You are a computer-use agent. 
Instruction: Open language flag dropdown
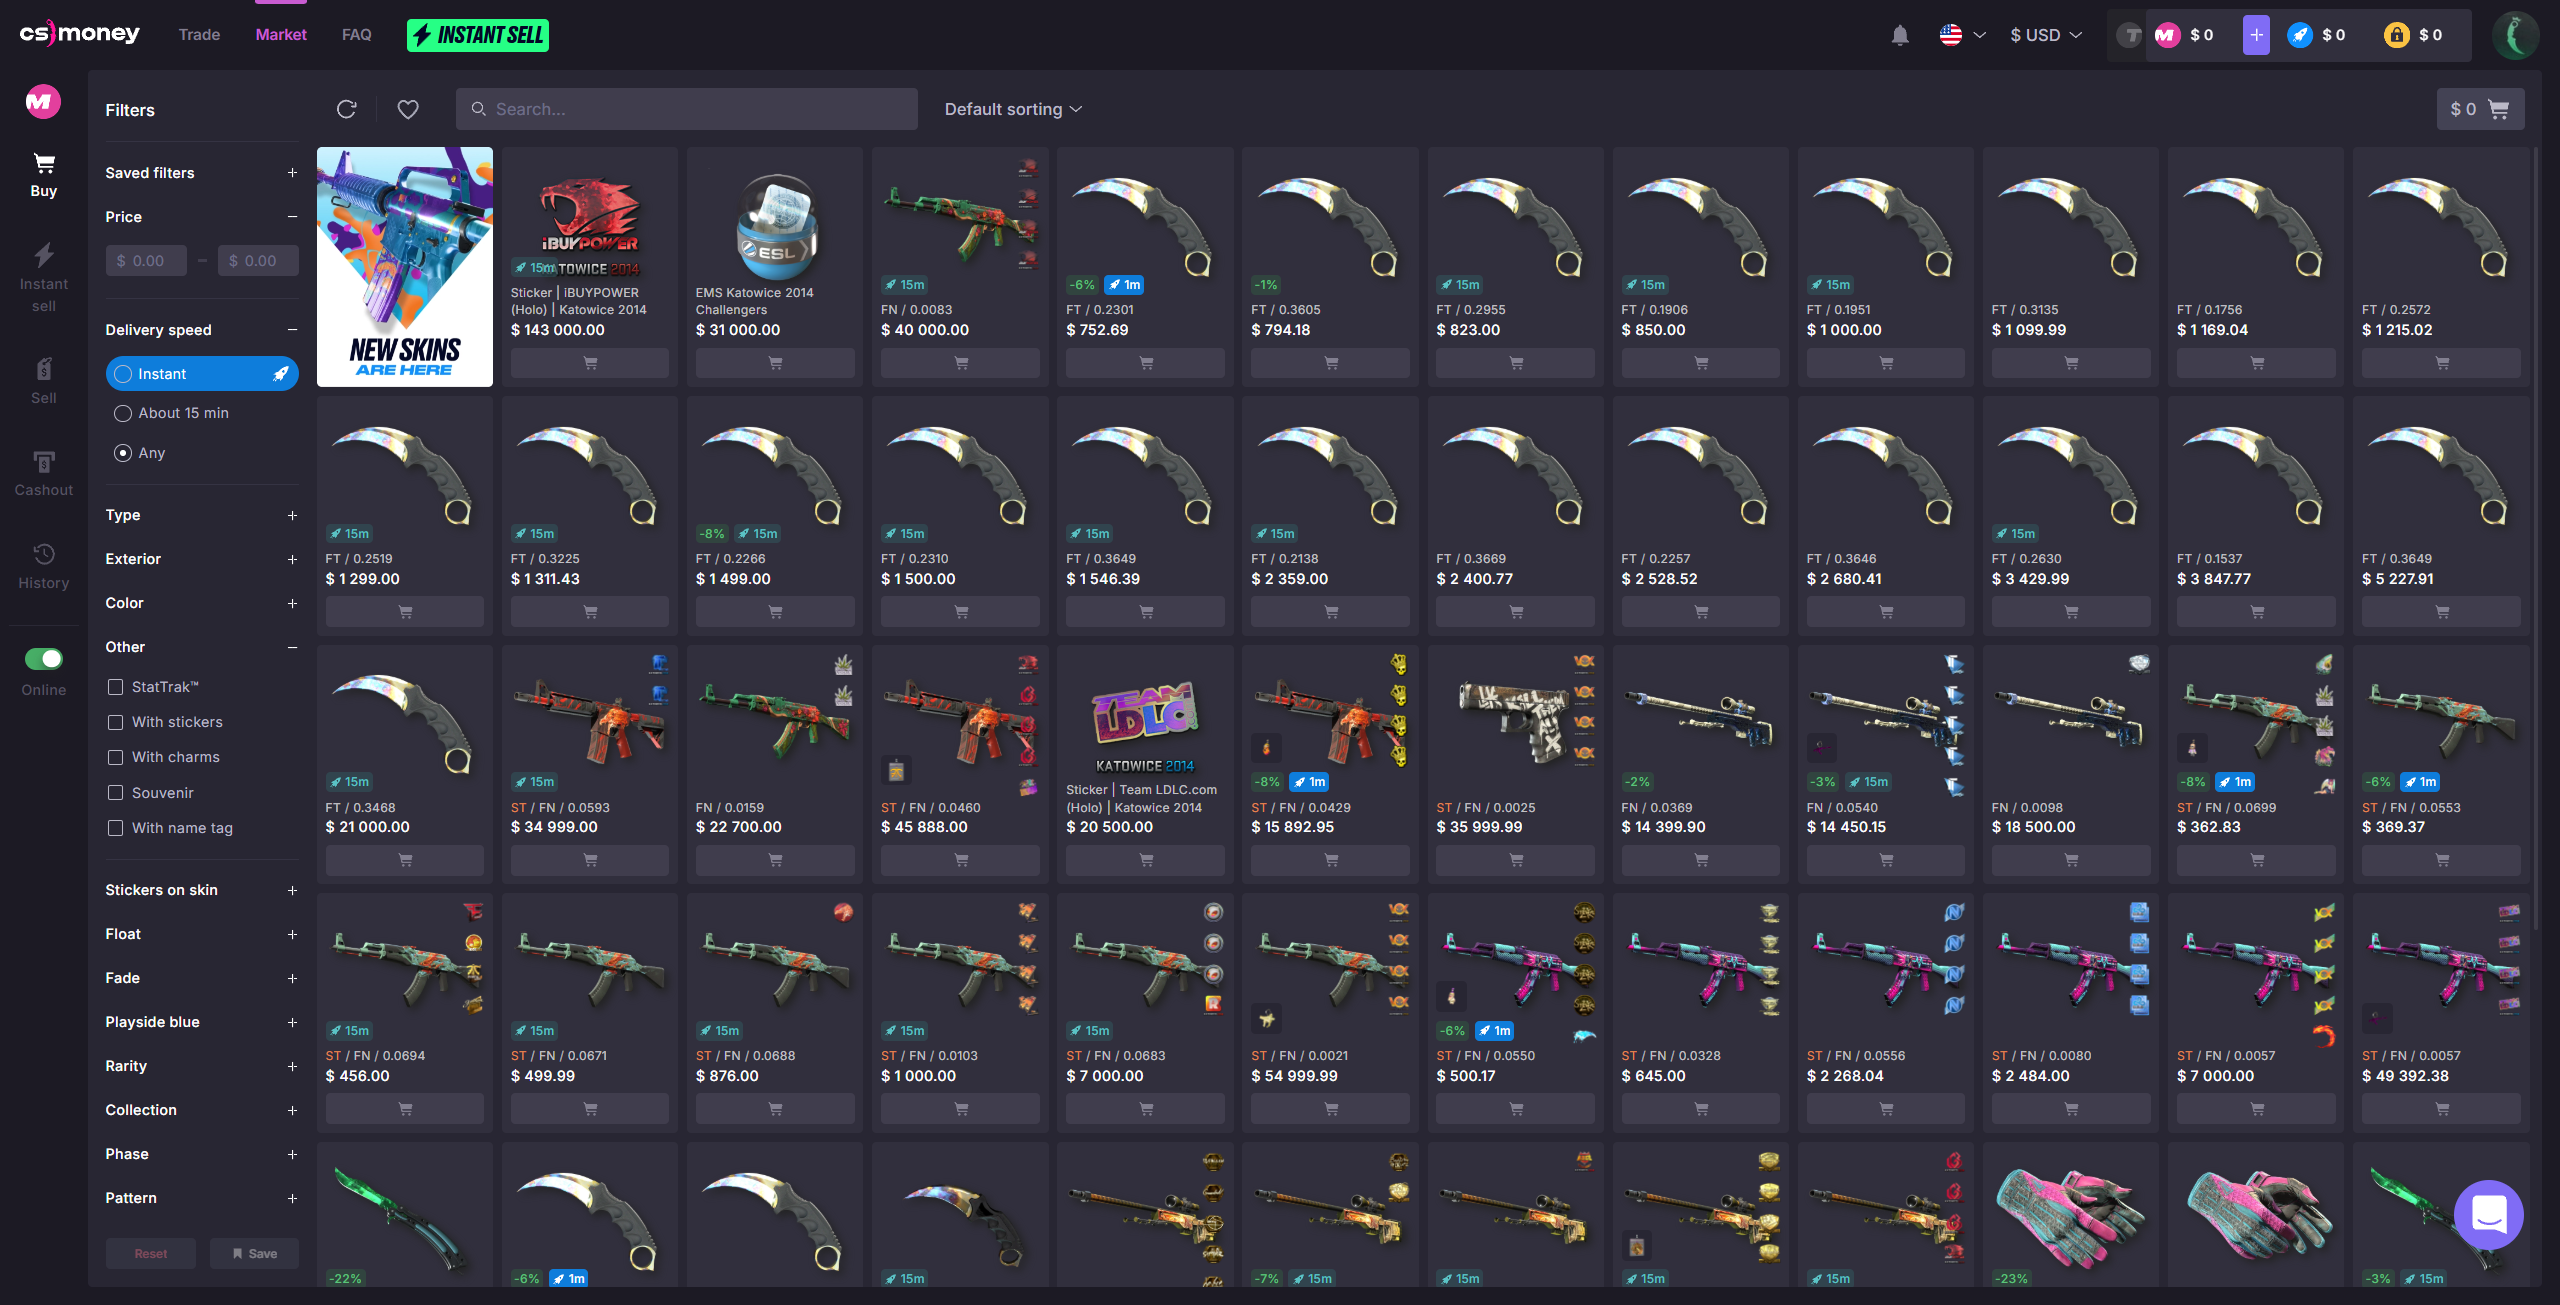(1962, 35)
